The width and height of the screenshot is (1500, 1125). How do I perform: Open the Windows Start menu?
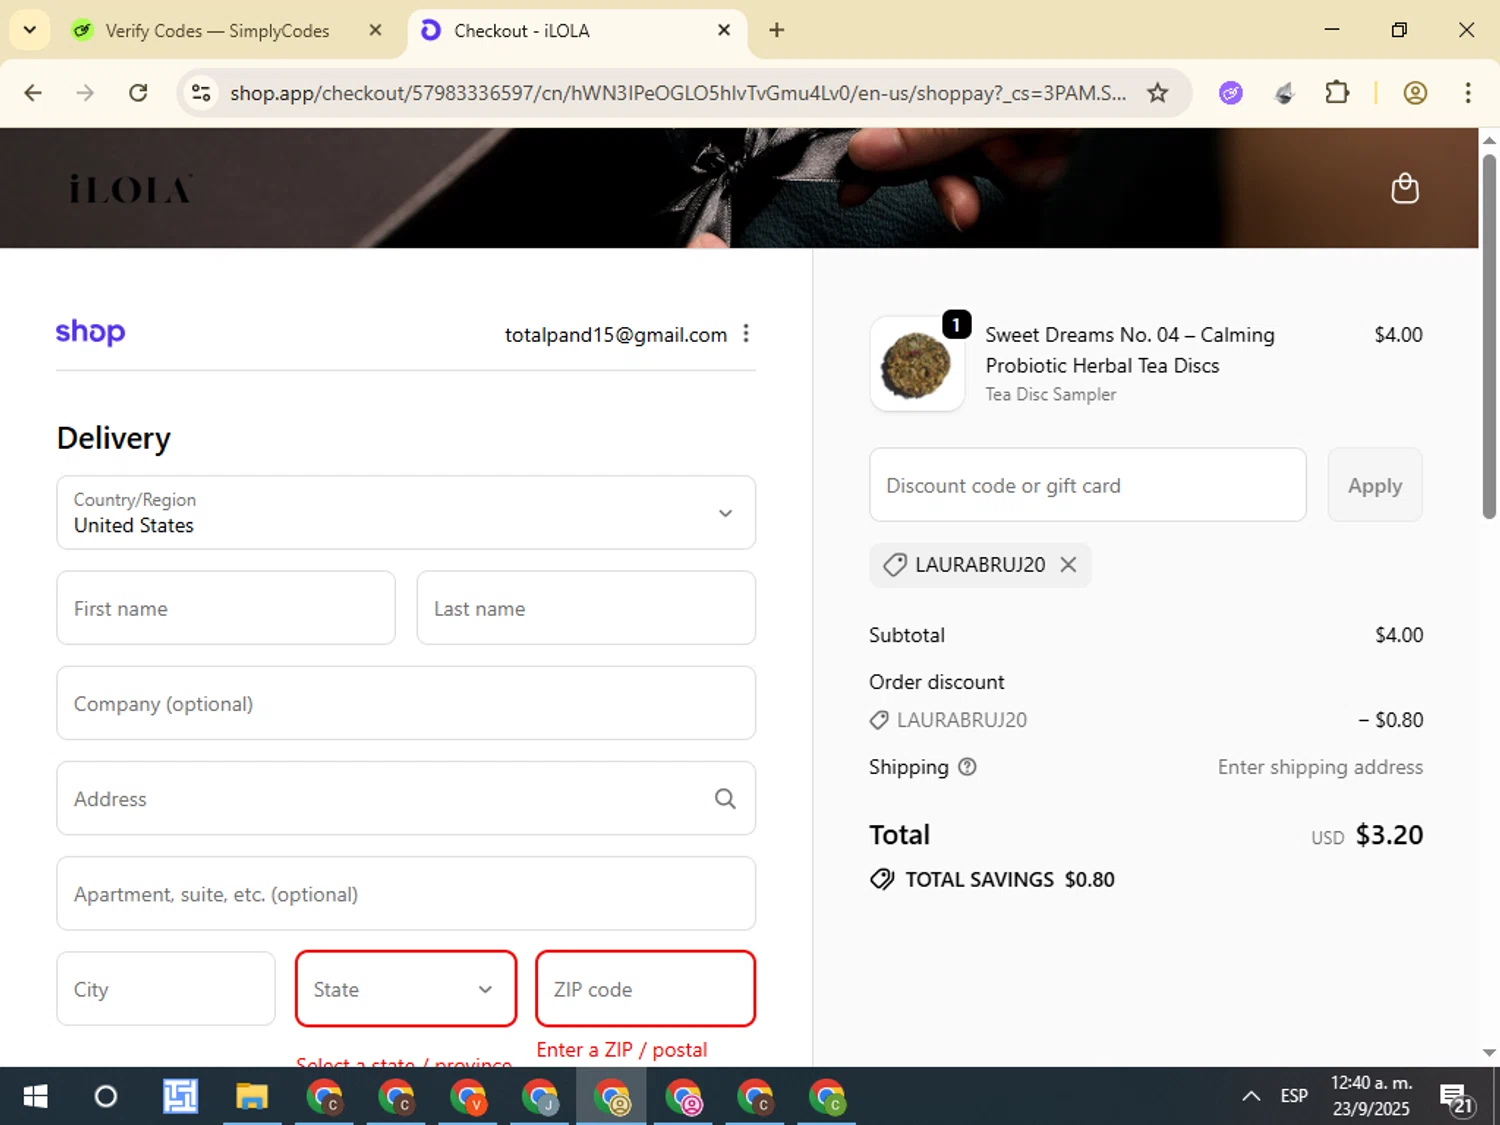click(x=35, y=1097)
